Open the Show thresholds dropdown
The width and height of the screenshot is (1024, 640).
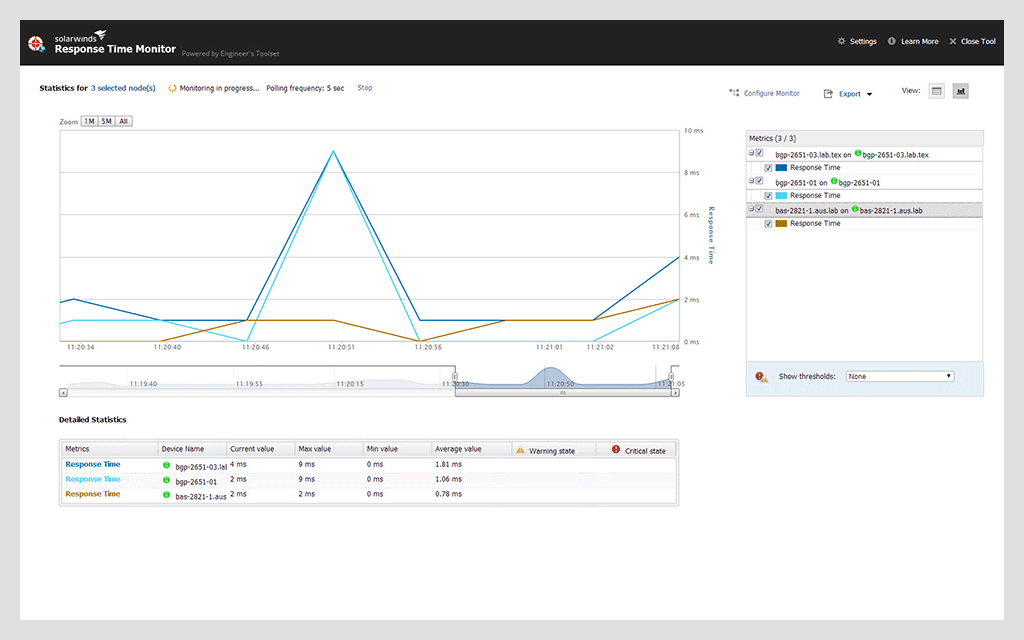[x=899, y=375]
